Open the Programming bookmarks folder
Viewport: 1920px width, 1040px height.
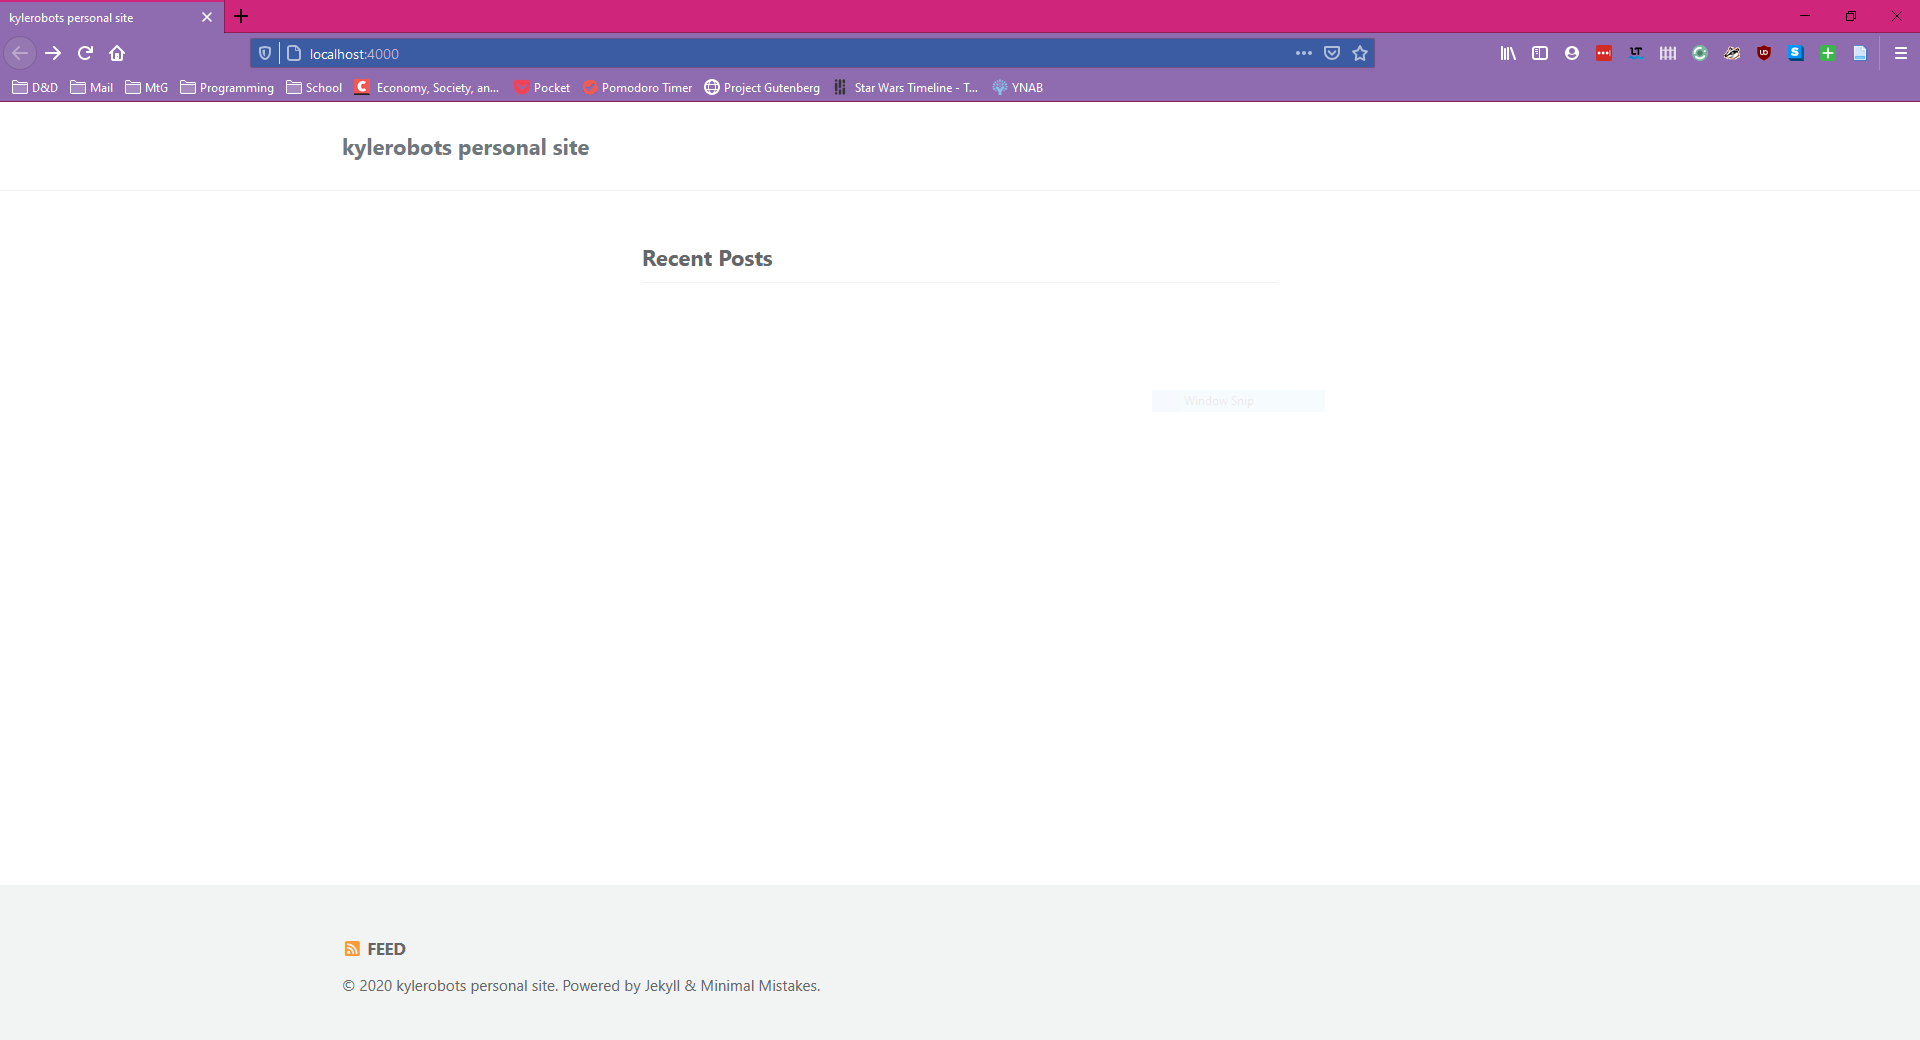(227, 88)
